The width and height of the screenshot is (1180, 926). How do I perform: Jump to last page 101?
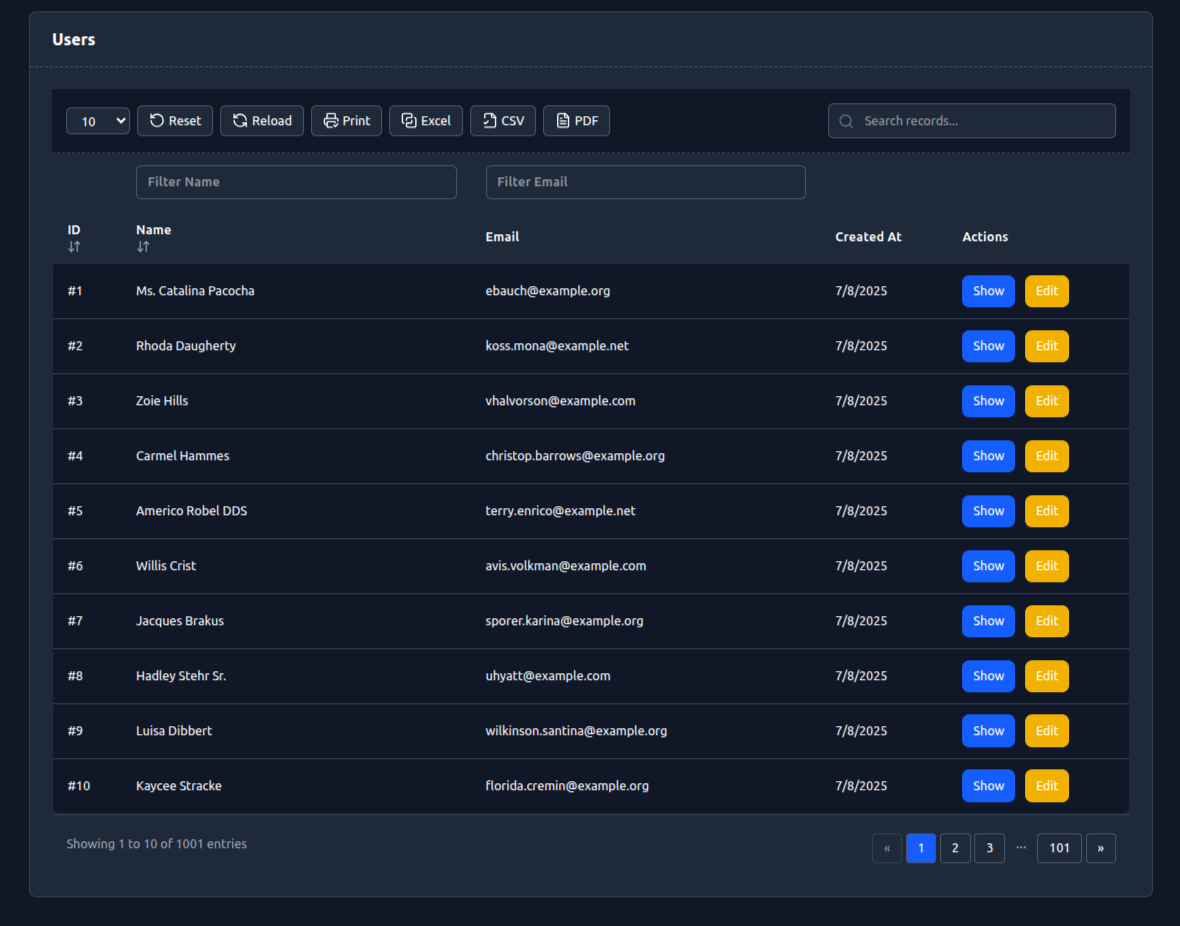[x=1060, y=848]
